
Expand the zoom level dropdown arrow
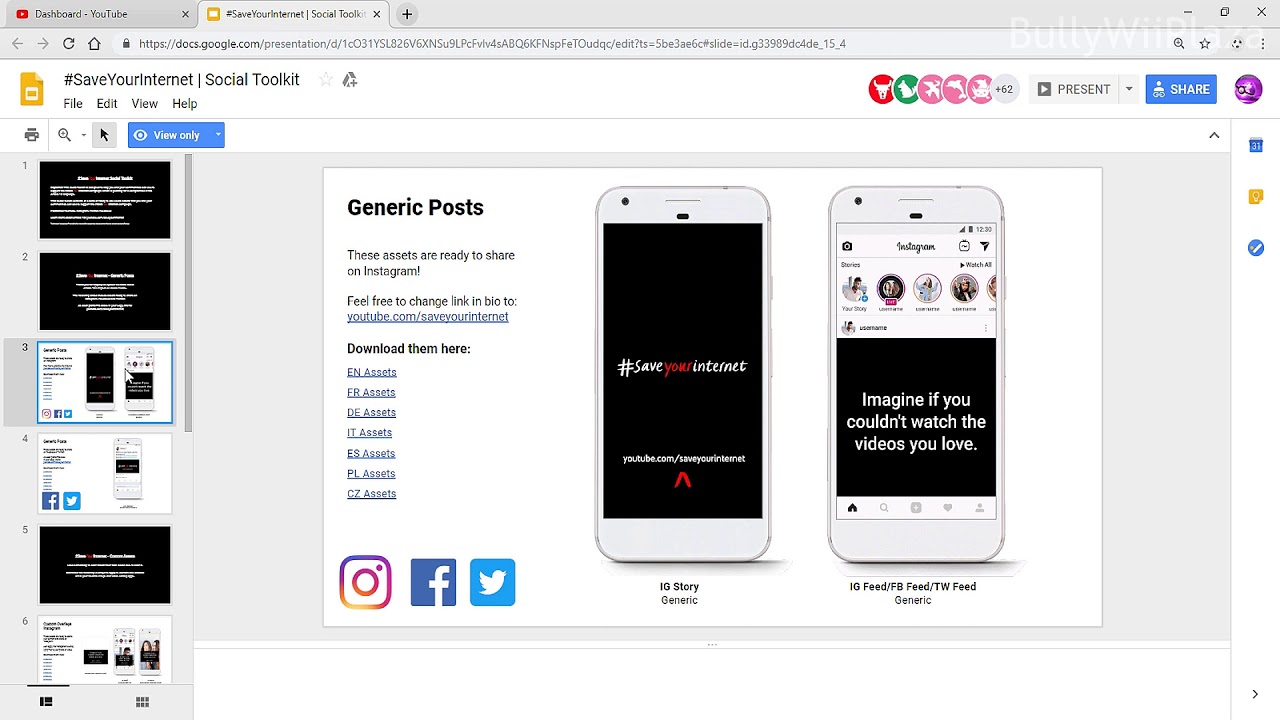84,135
